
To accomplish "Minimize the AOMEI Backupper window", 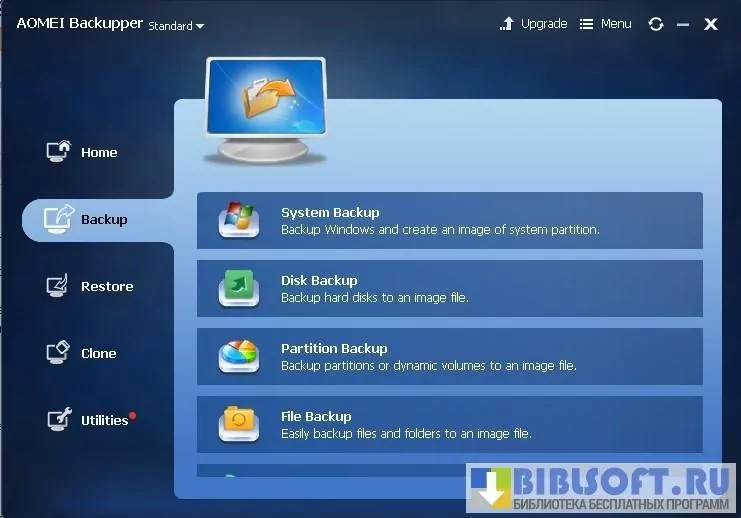I will [x=683, y=24].
